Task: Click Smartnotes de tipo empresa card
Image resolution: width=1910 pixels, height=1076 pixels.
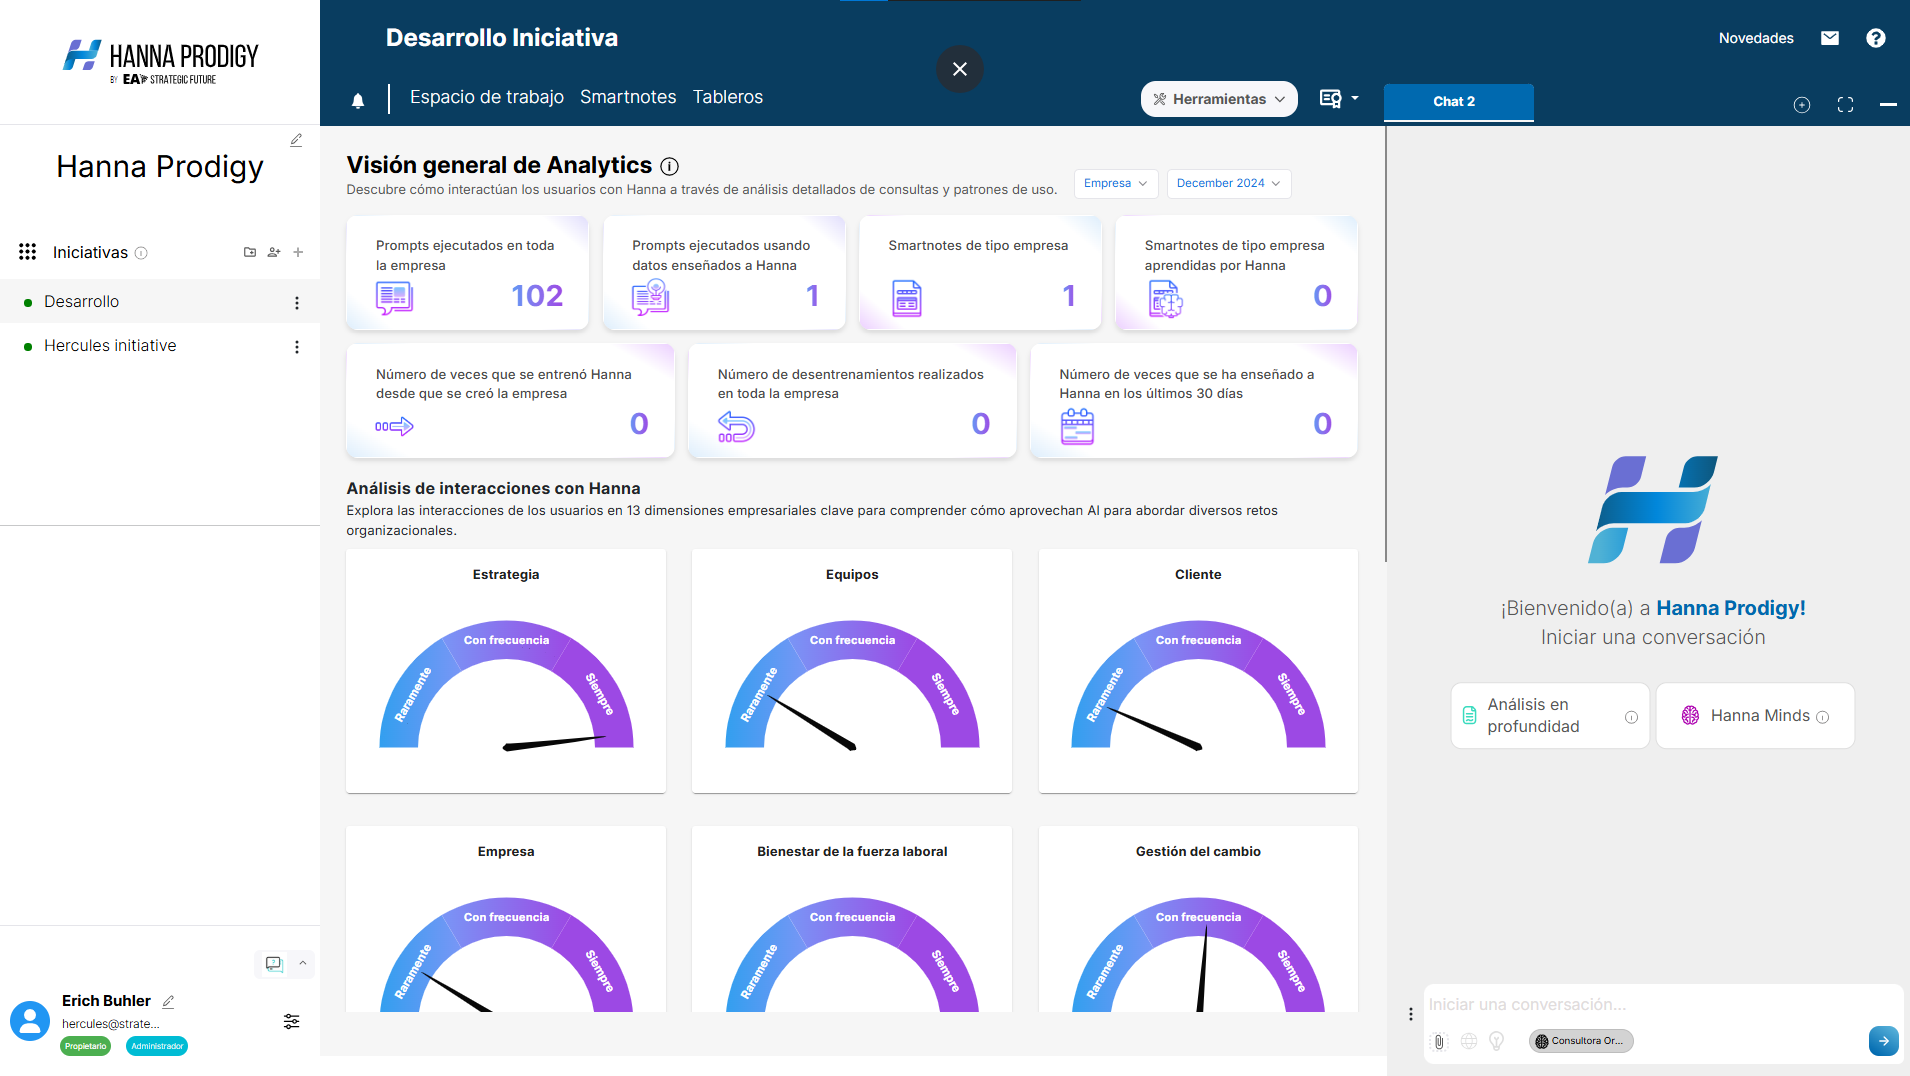Action: 980,272
